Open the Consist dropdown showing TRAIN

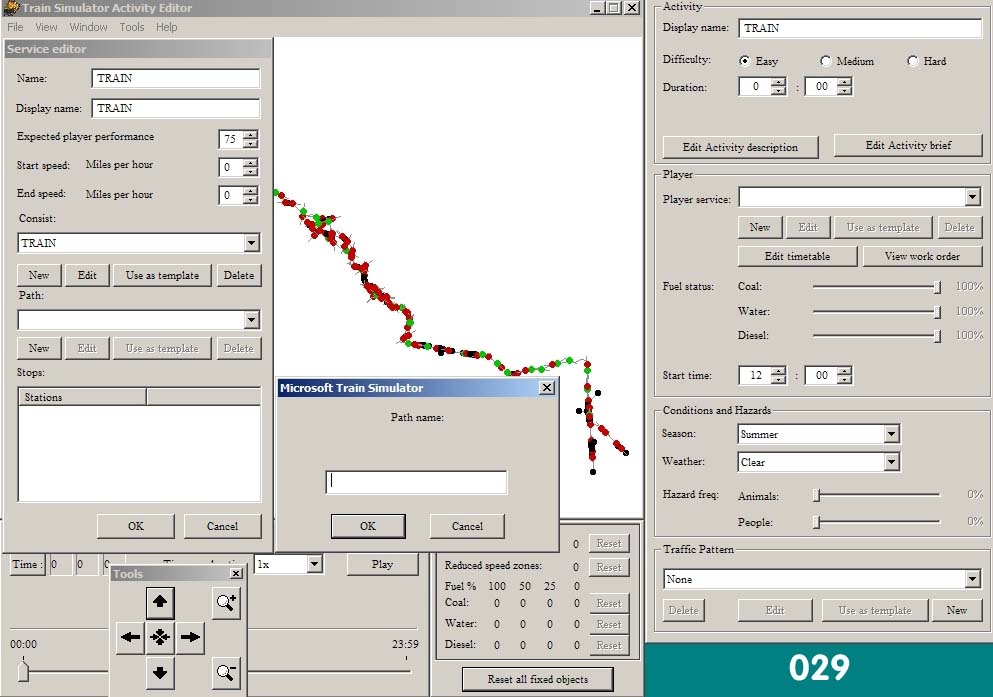(251, 243)
